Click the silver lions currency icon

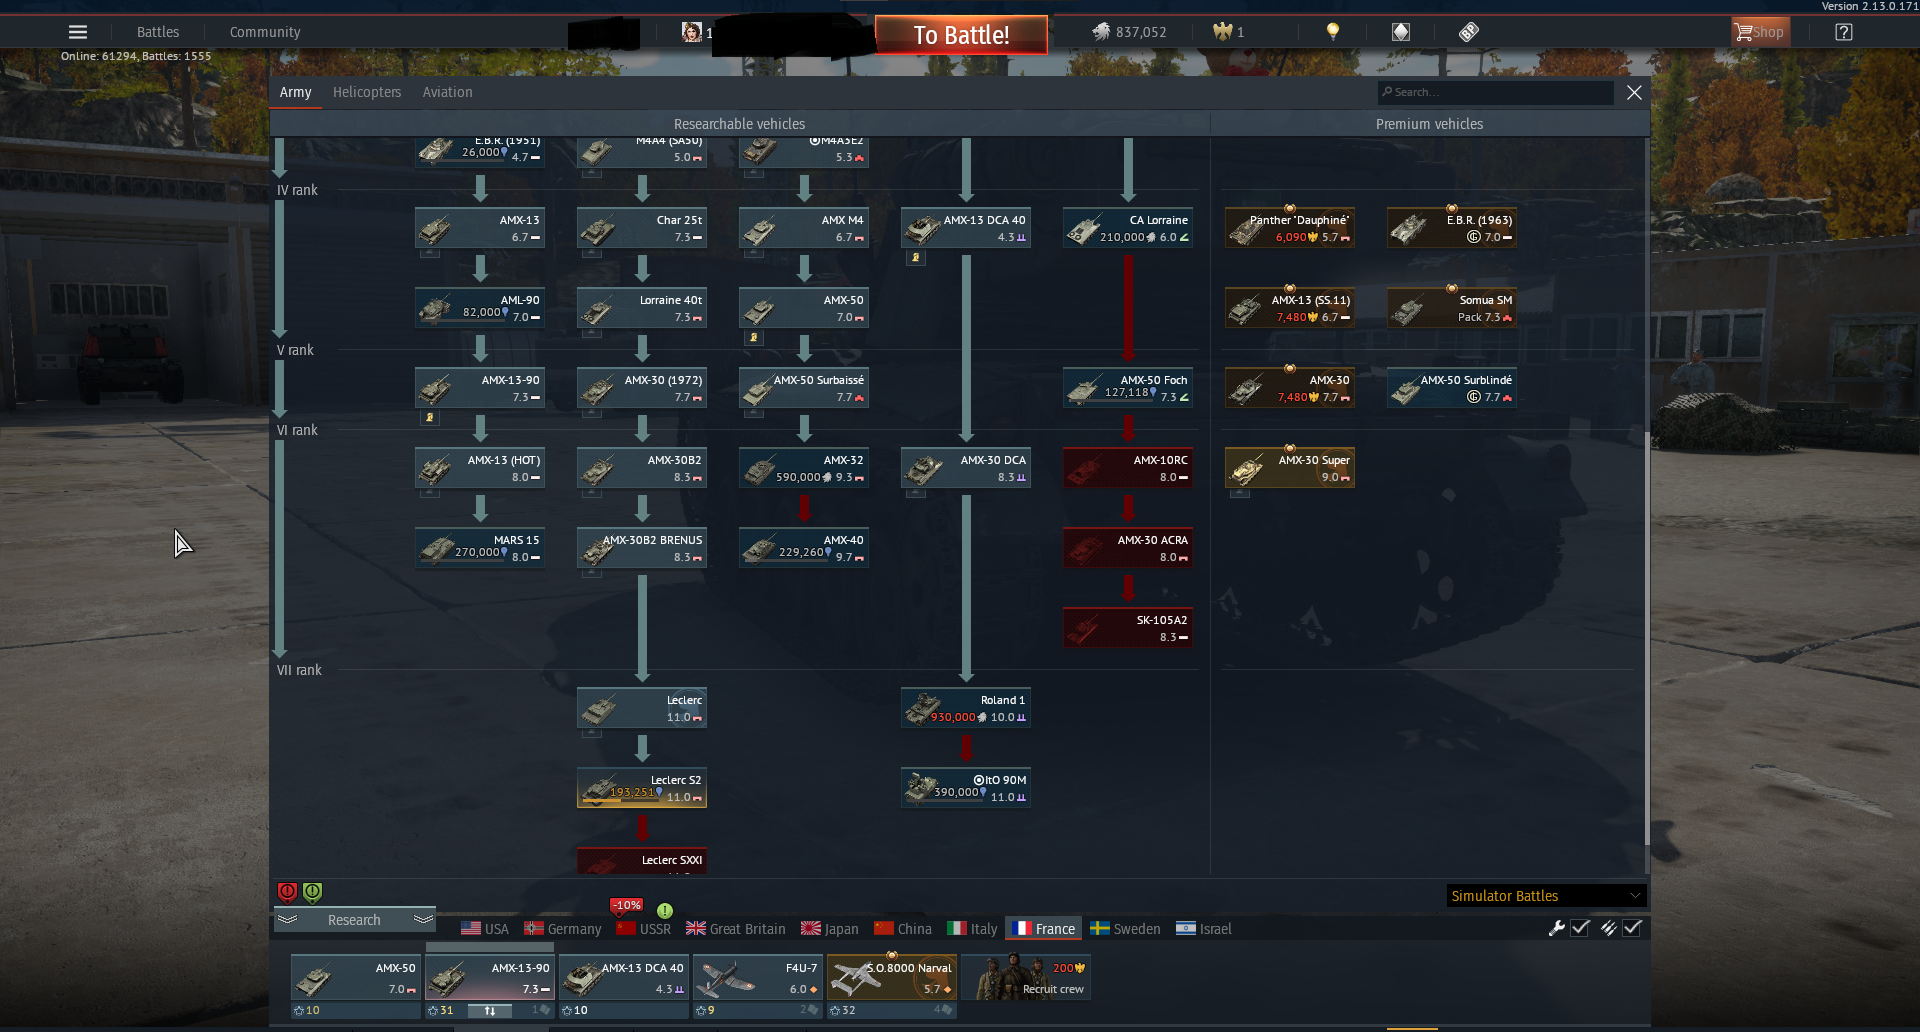point(1101,32)
